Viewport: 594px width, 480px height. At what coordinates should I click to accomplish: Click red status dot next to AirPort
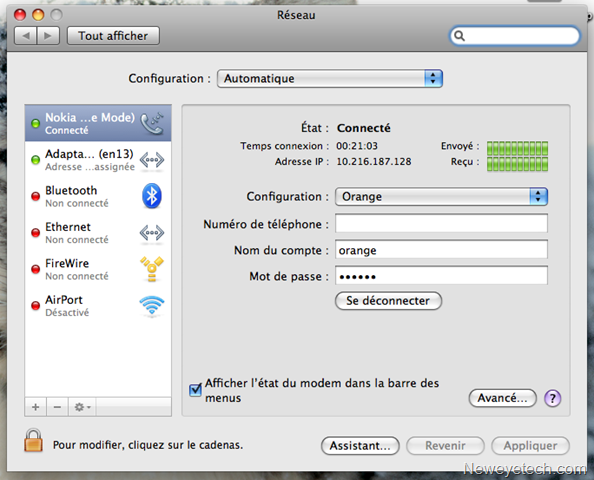pos(36,305)
